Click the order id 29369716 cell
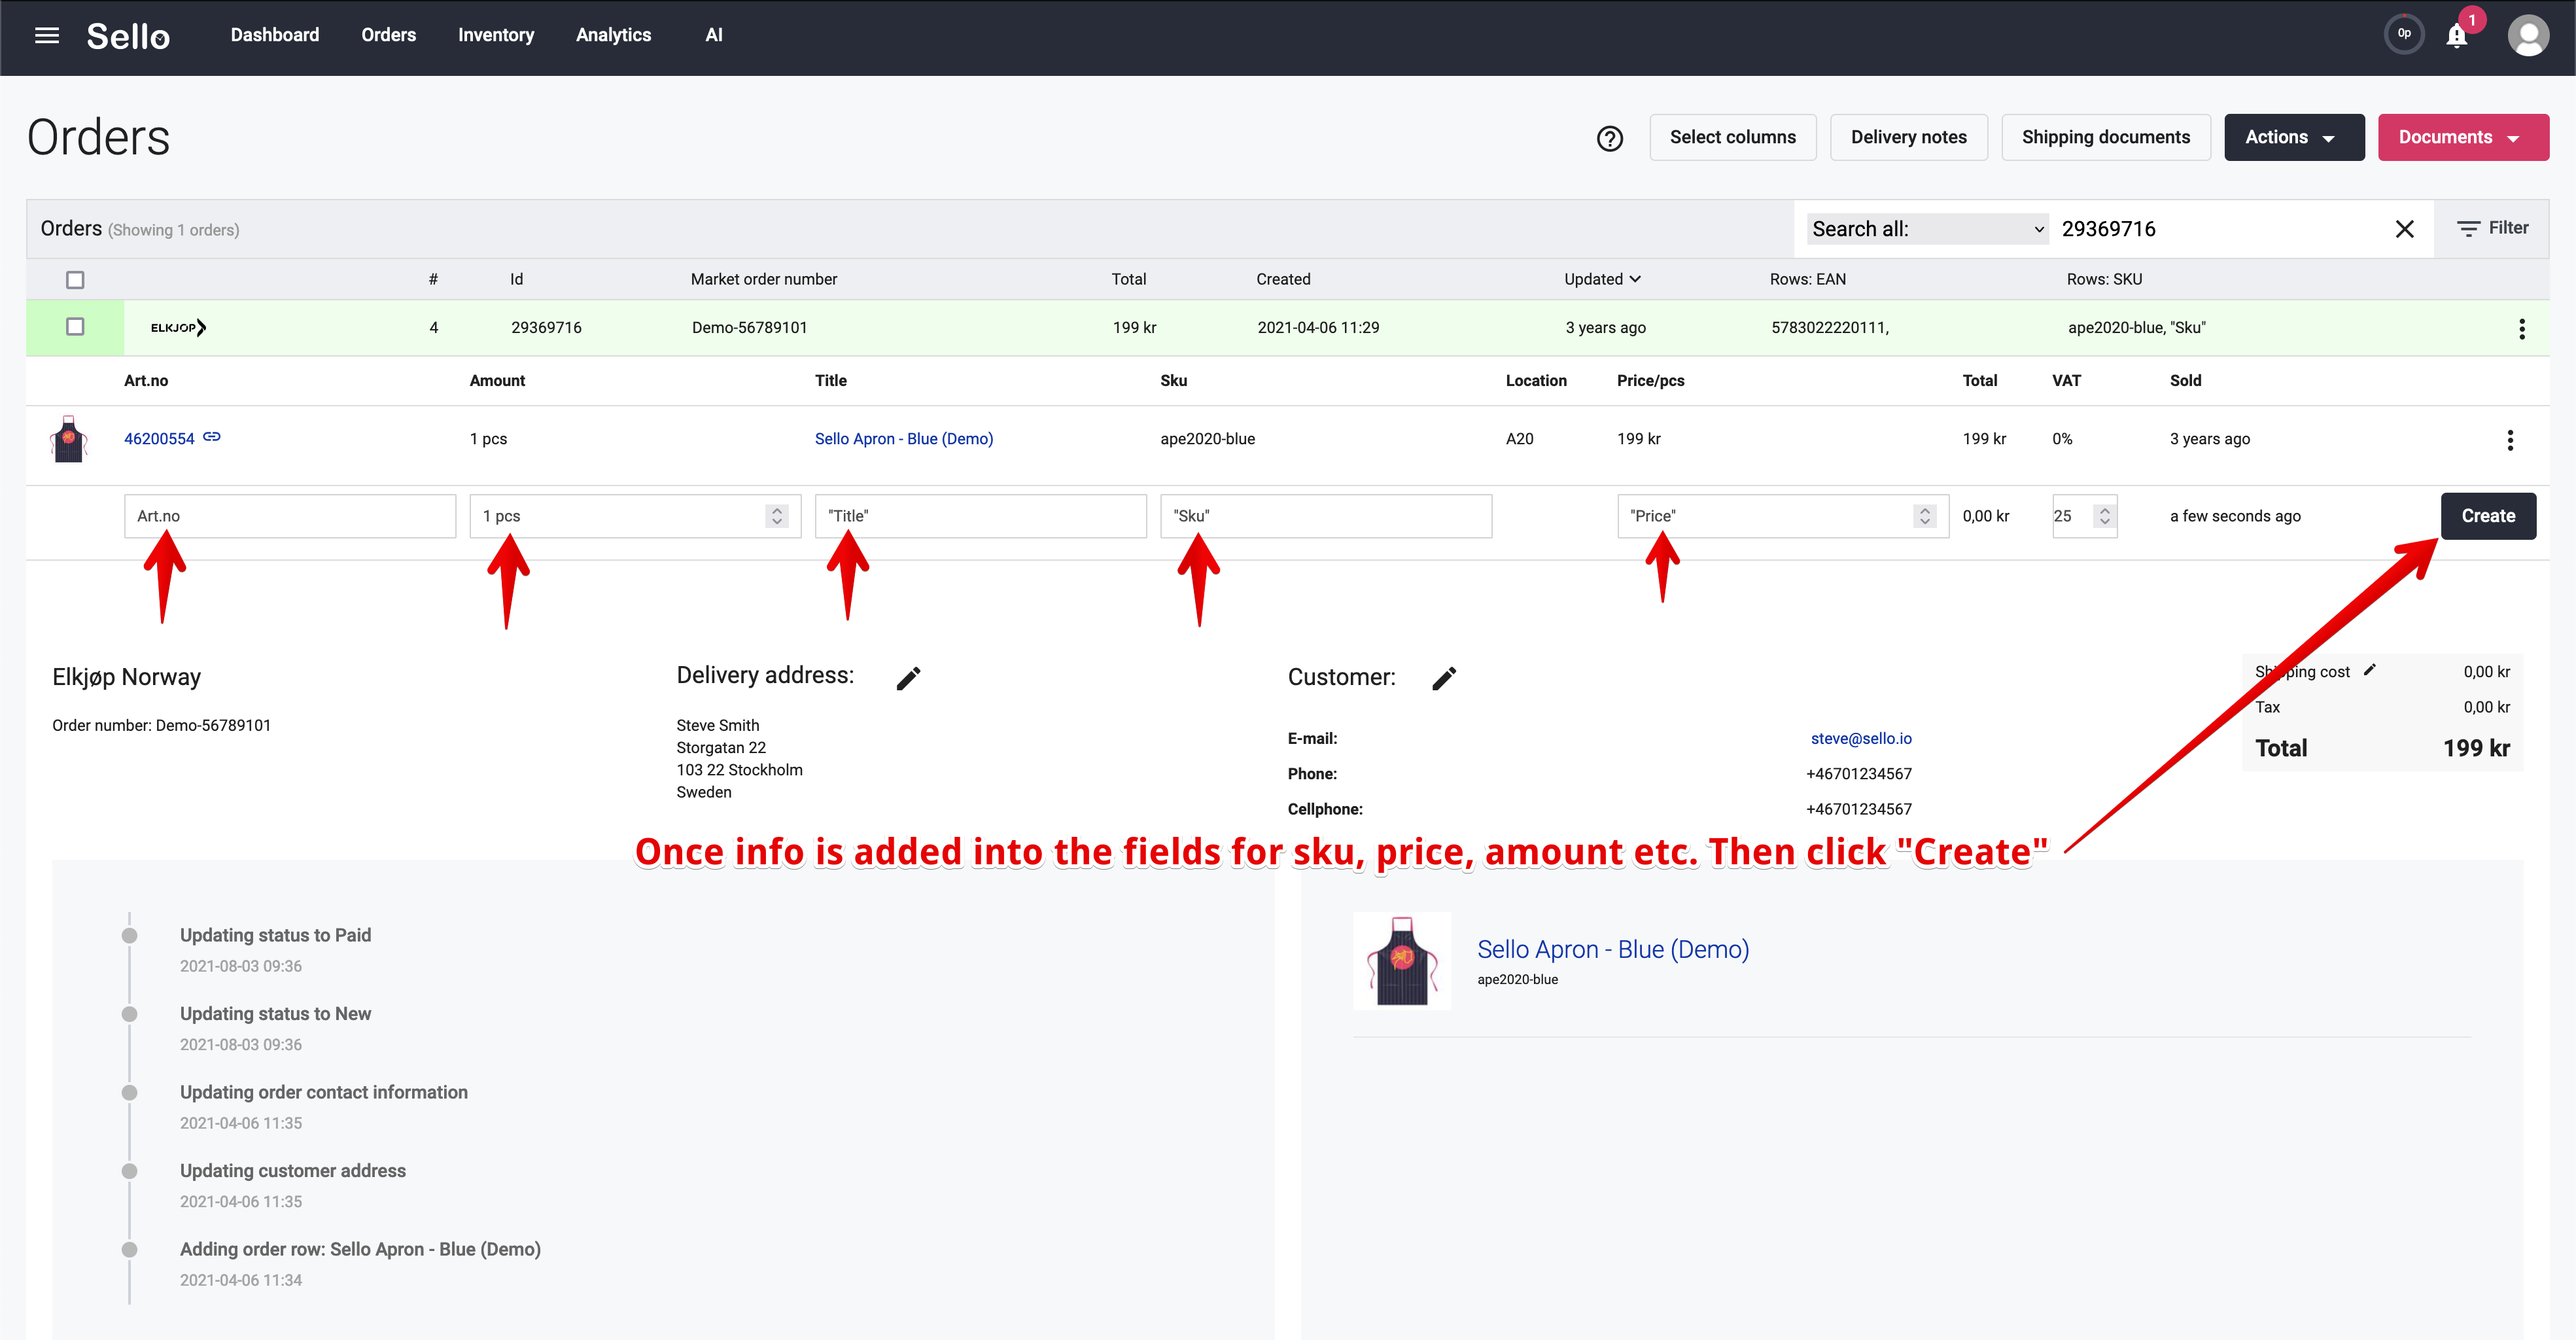 [x=546, y=327]
